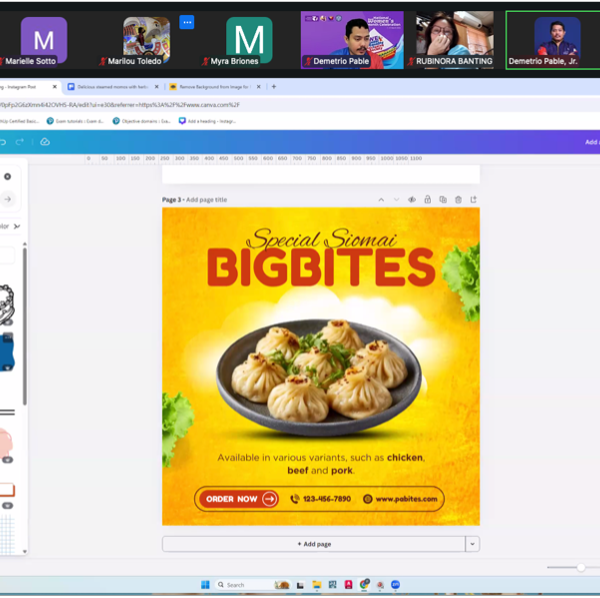Switch to the Delicious steamed momos tab
The width and height of the screenshot is (600, 598).
(113, 87)
